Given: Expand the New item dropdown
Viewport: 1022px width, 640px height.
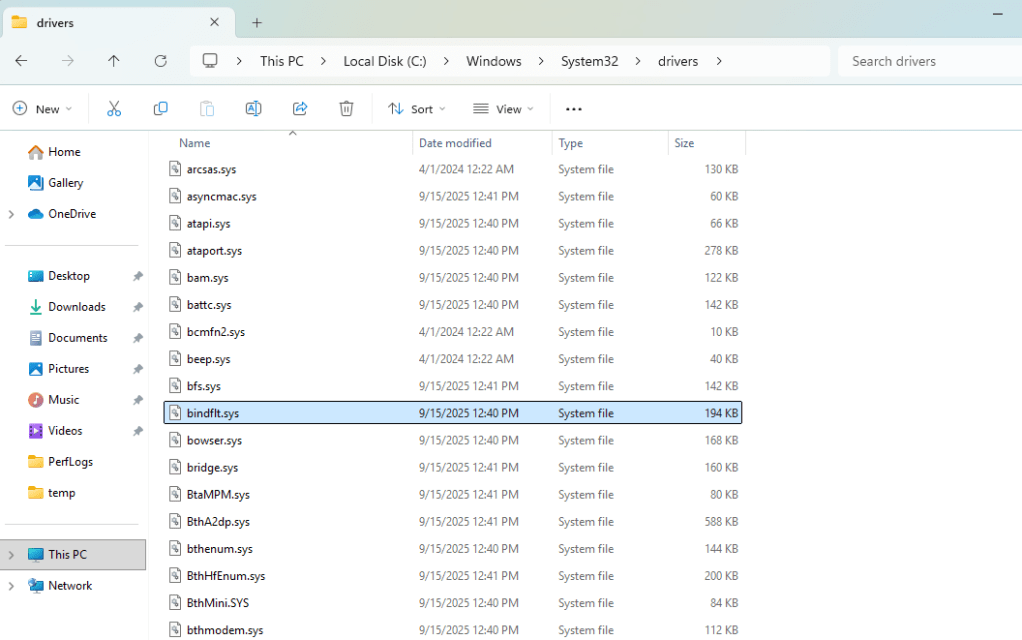Looking at the screenshot, I should pos(42,109).
